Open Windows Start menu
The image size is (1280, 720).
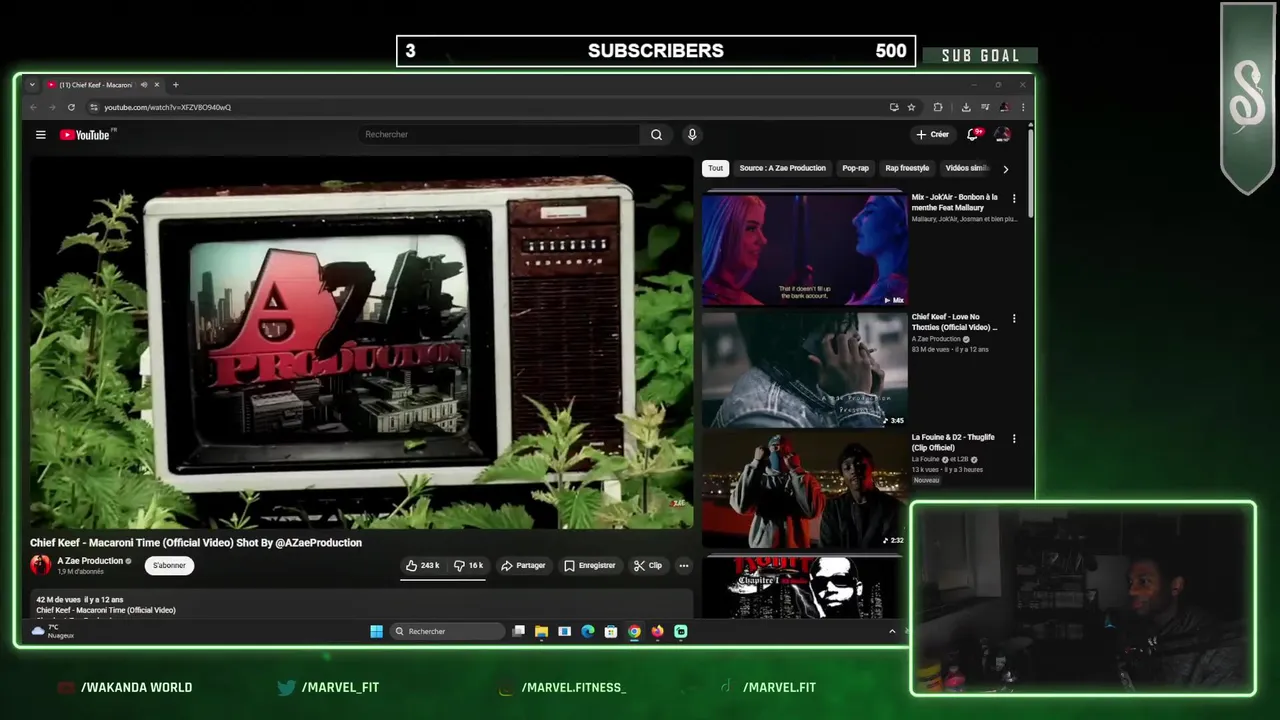376,631
